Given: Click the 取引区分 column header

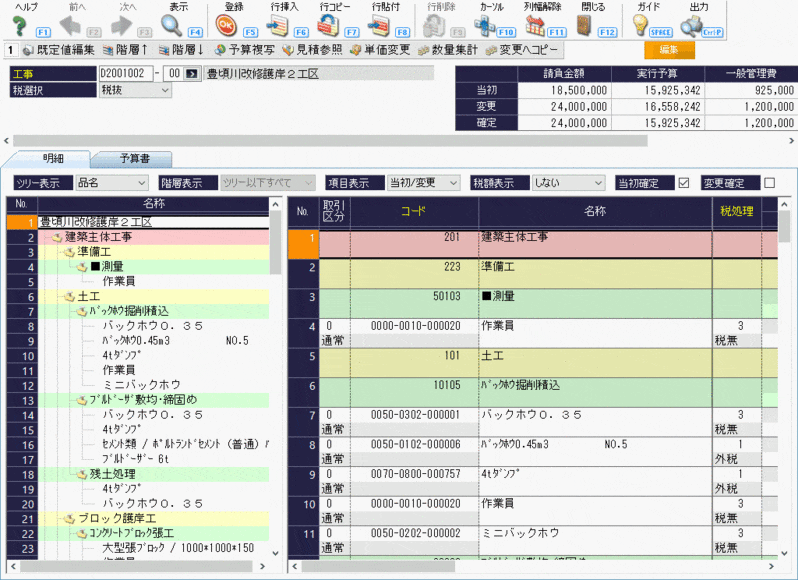Looking at the screenshot, I should point(334,212).
